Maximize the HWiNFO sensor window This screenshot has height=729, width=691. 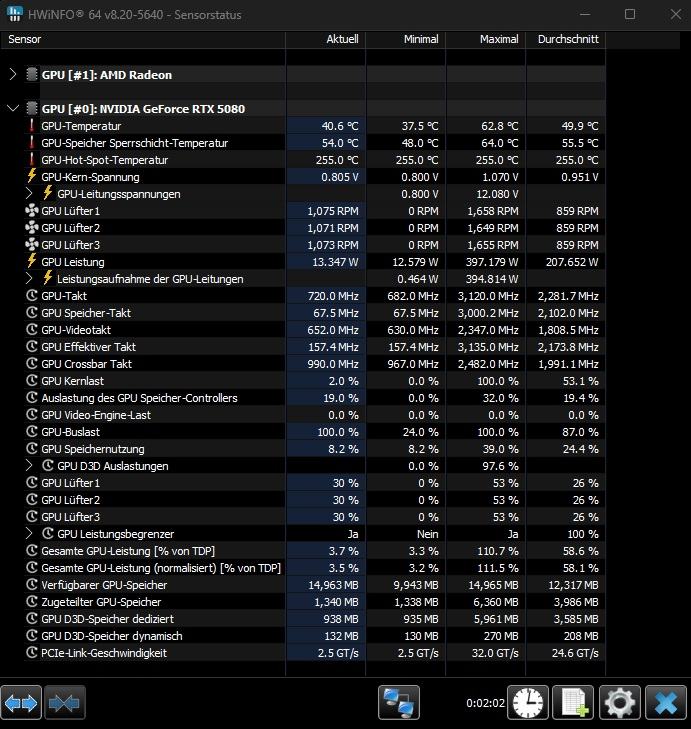630,14
